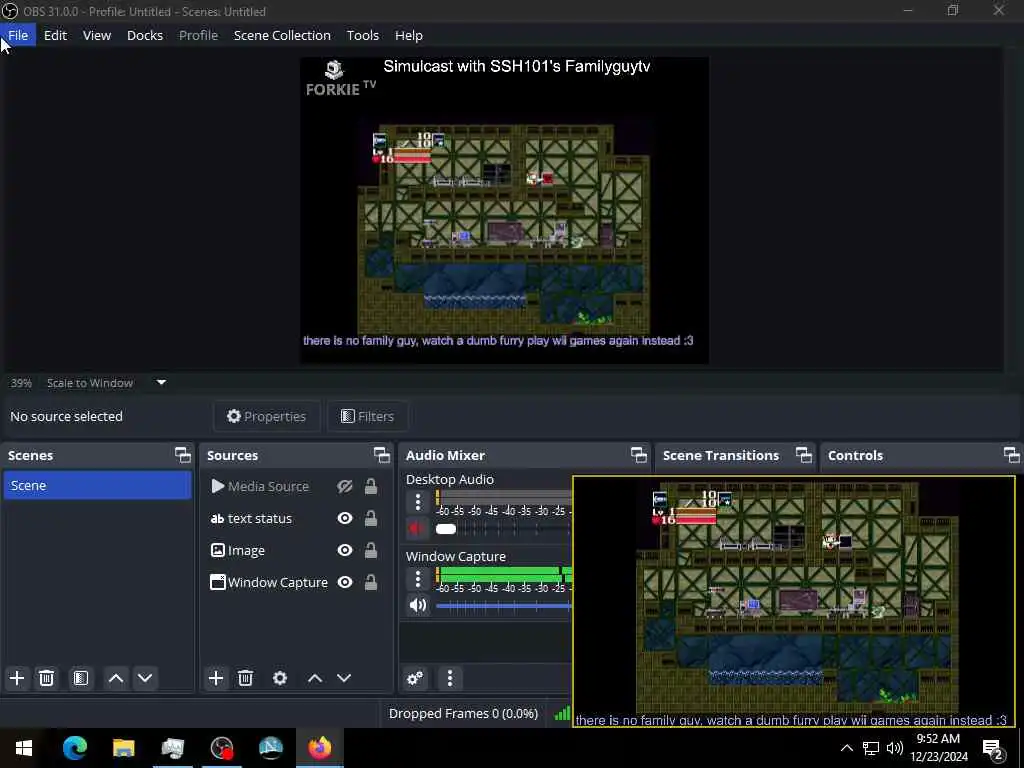
Task: Show hidden system tray icons
Action: tap(846, 748)
